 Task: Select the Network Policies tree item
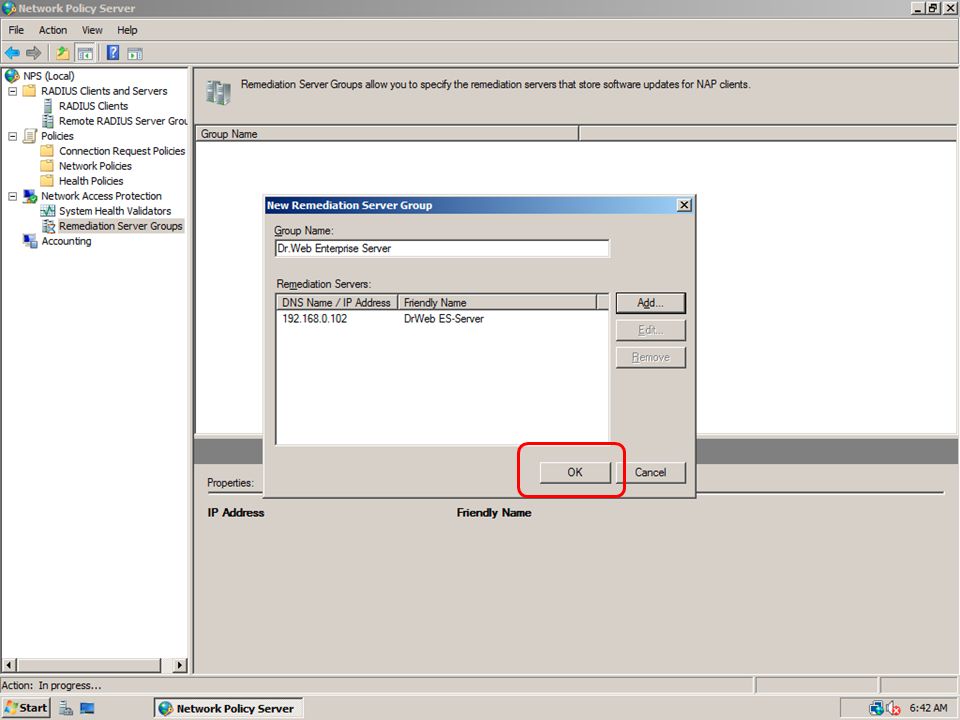coord(95,166)
